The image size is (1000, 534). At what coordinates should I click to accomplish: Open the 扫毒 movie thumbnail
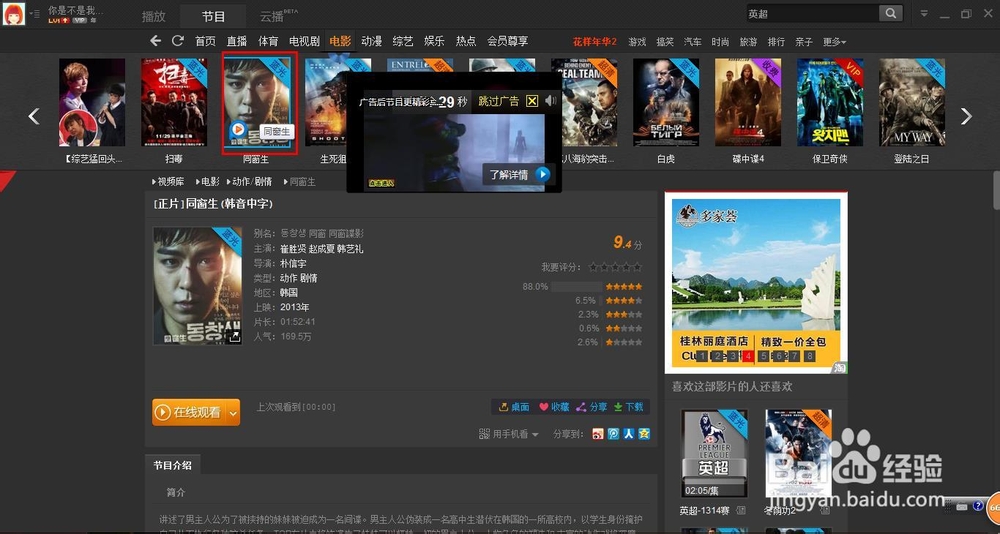point(174,103)
